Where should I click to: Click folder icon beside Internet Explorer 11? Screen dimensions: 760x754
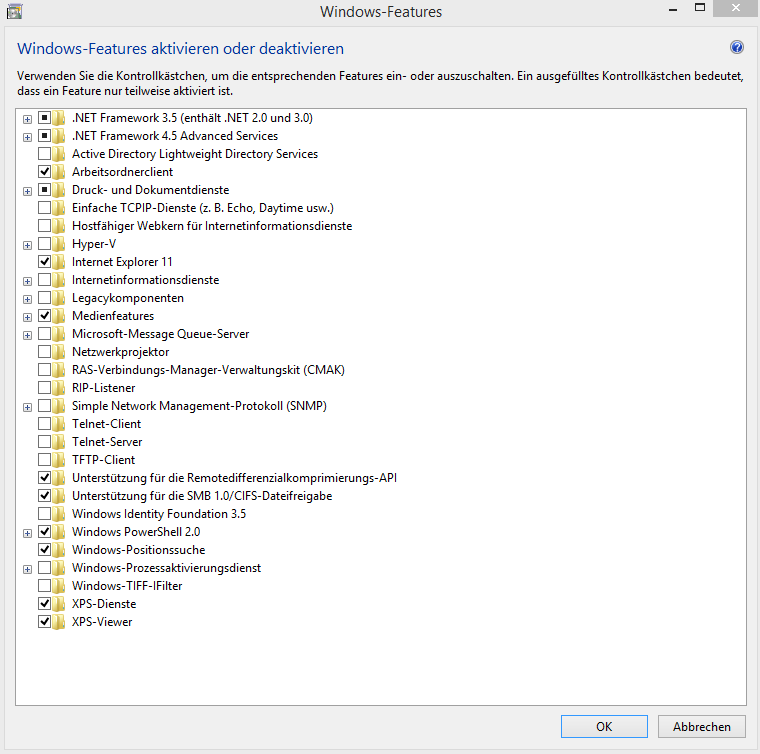(59, 262)
